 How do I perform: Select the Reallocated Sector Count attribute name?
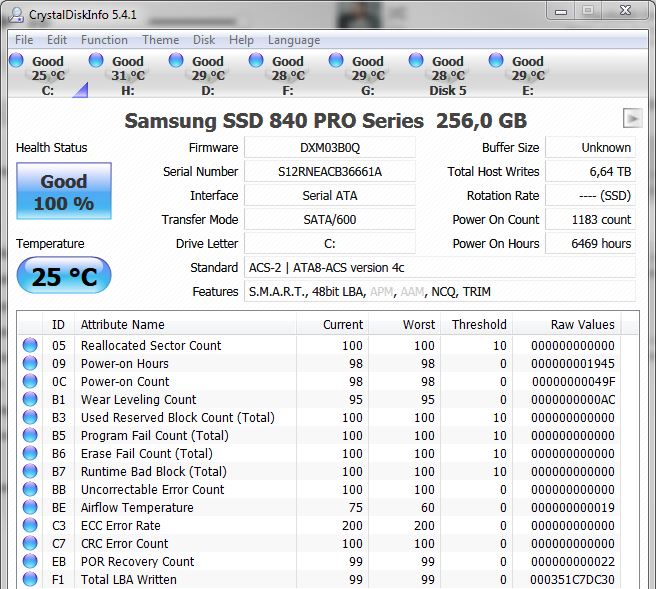[151, 346]
